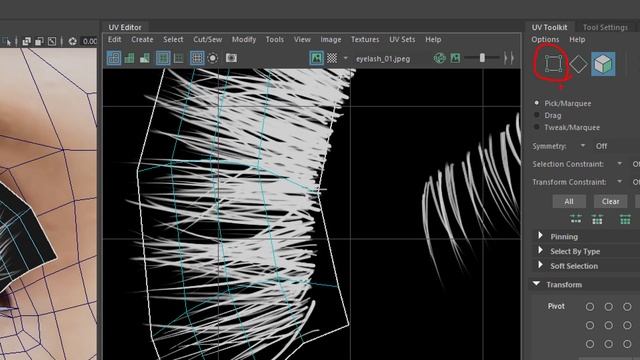Click the green and white stepped blocks icon
The image size is (640, 360).
point(145,58)
